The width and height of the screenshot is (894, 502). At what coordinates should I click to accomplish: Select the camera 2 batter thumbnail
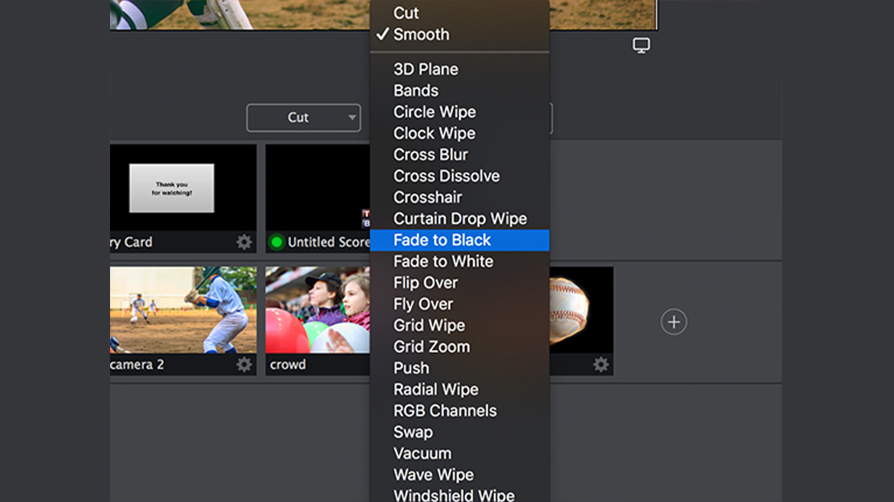[183, 310]
